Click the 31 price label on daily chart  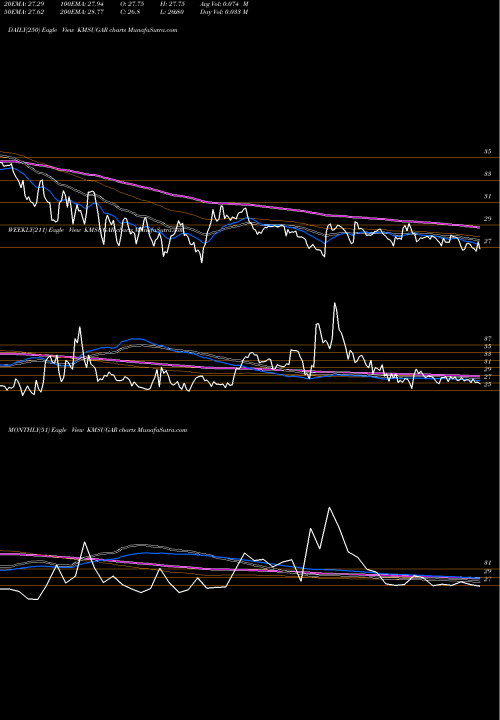tap(487, 197)
